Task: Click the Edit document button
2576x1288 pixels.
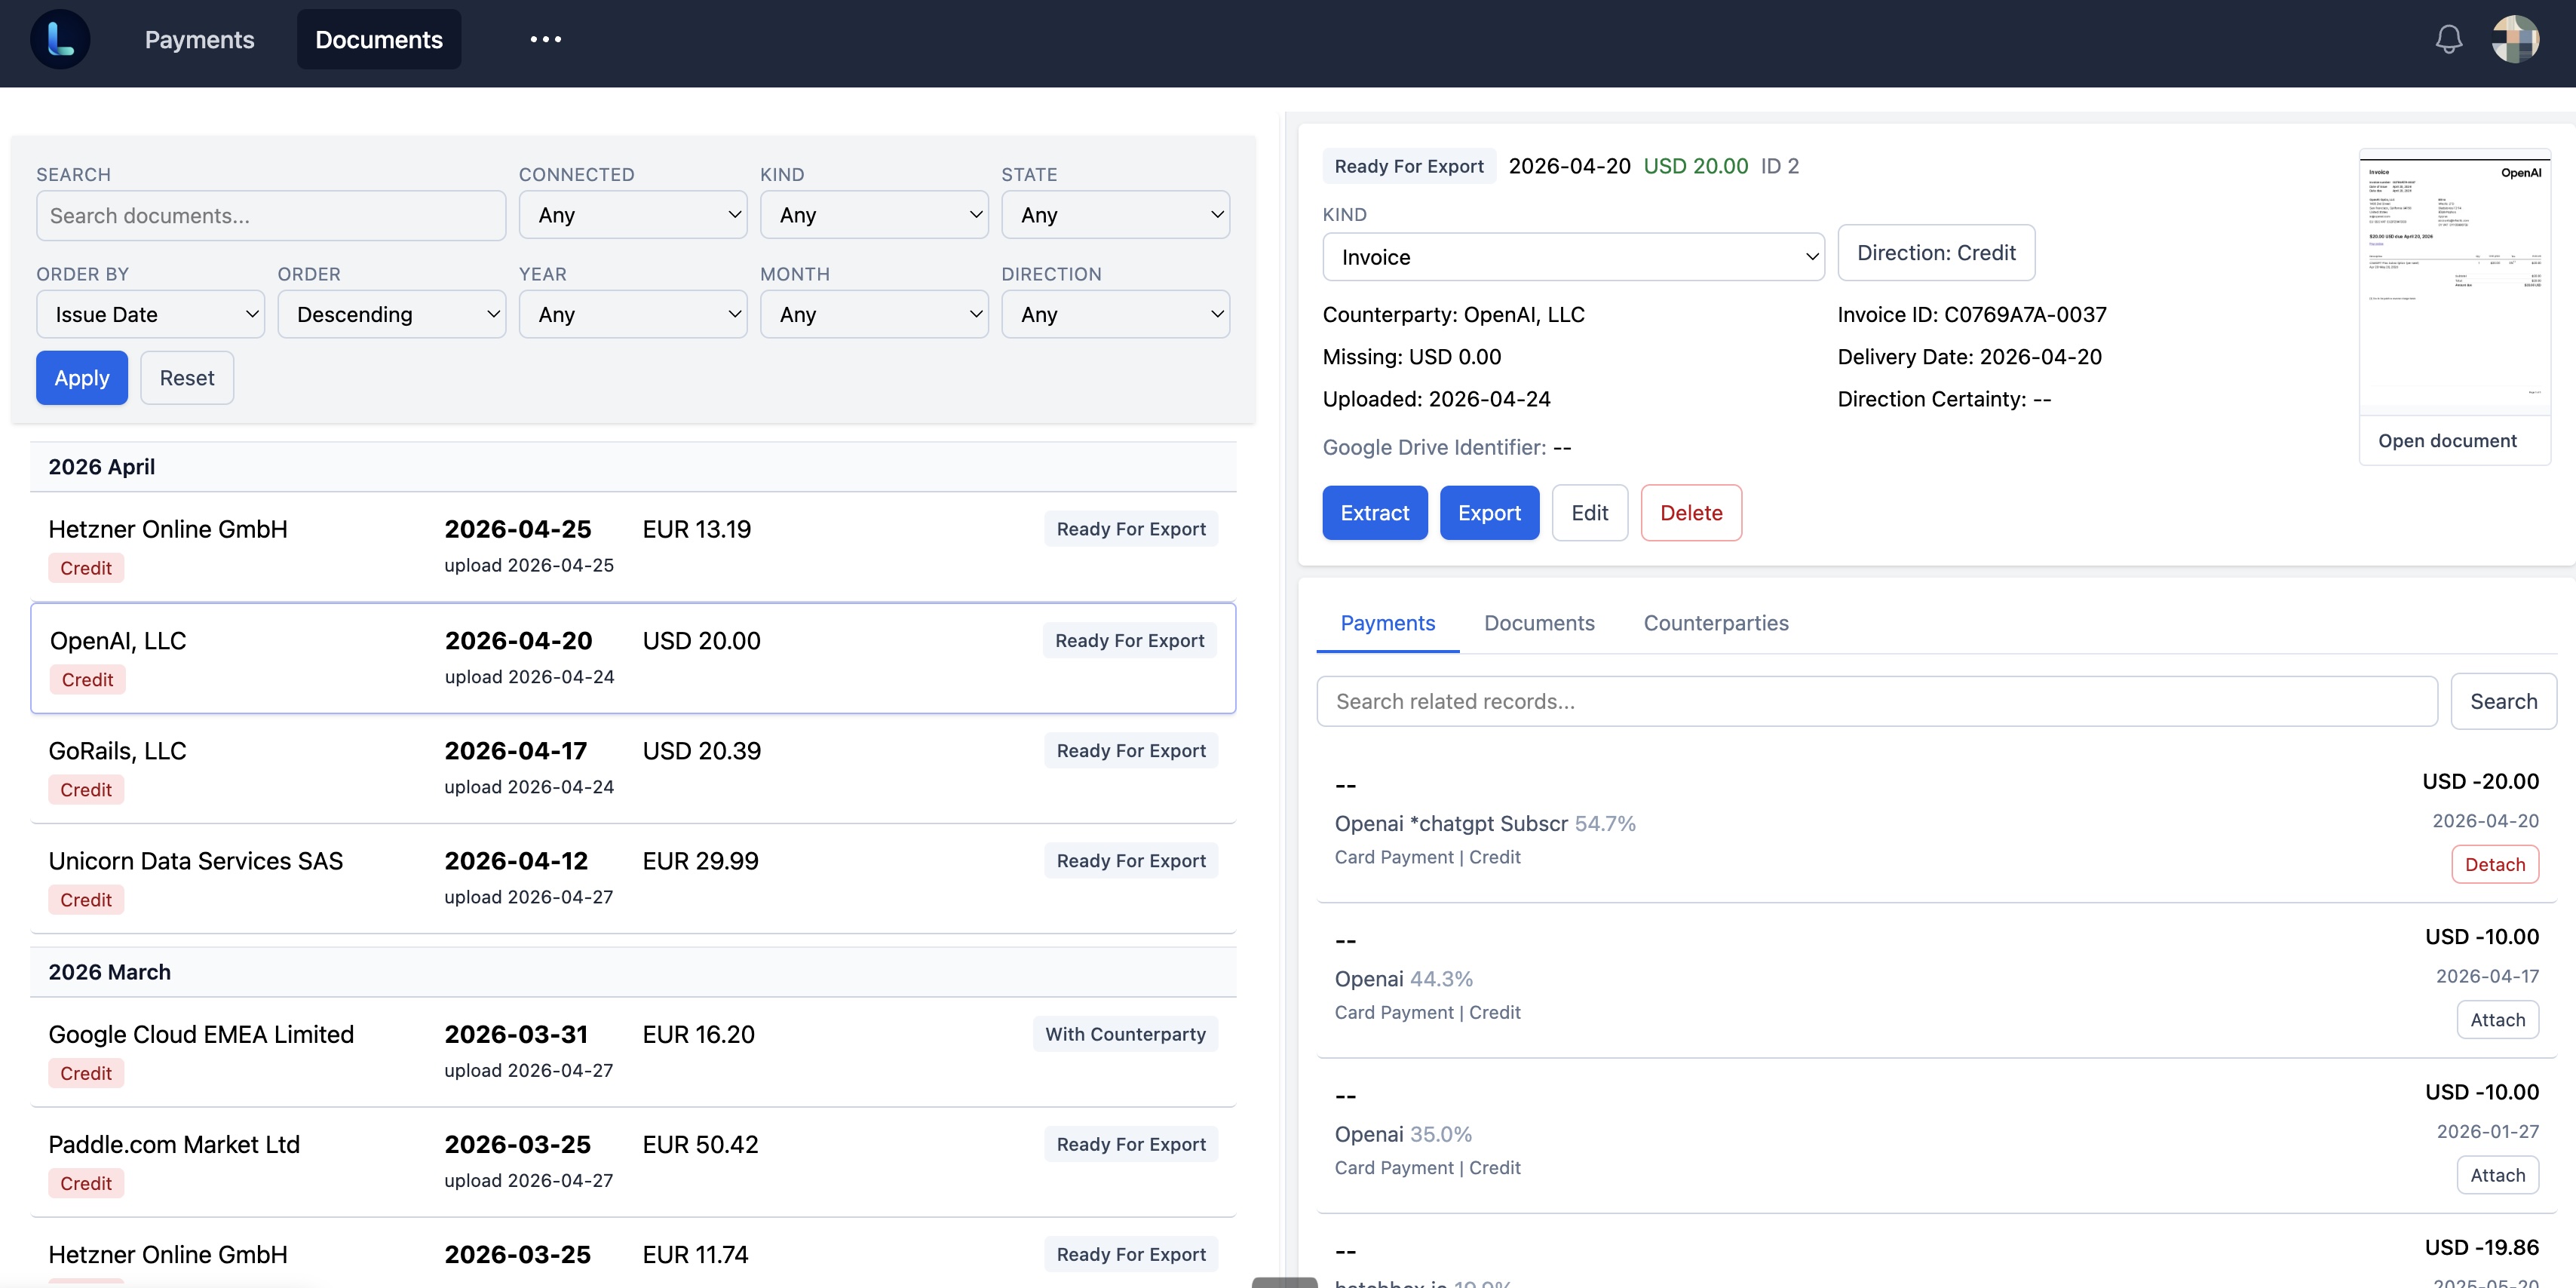Action: point(1590,513)
